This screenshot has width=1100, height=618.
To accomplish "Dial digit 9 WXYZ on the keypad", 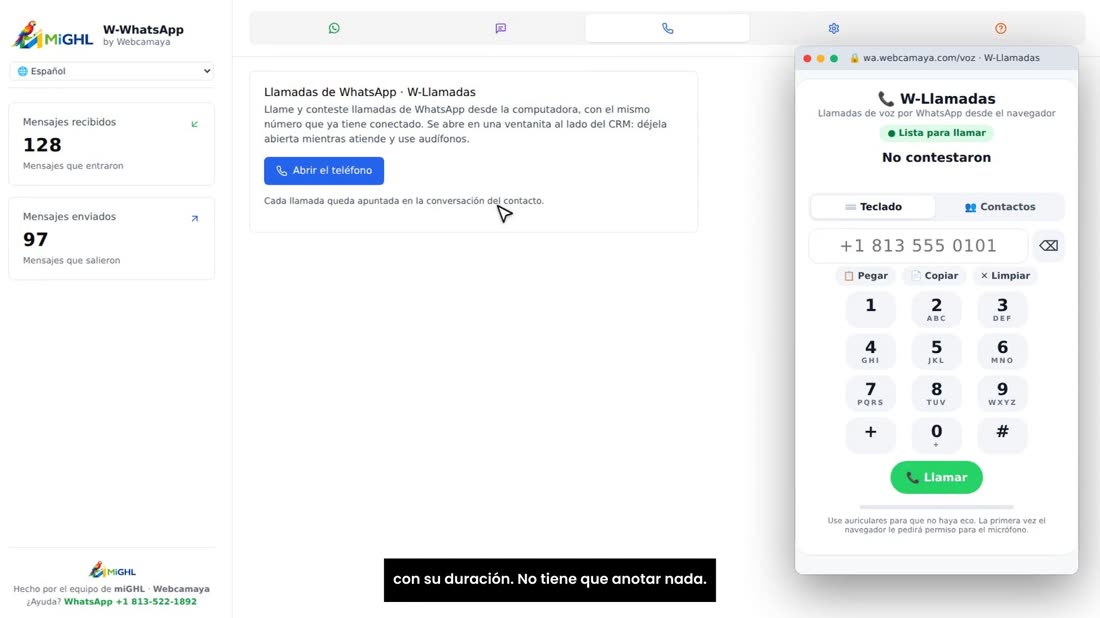I will click(1002, 394).
